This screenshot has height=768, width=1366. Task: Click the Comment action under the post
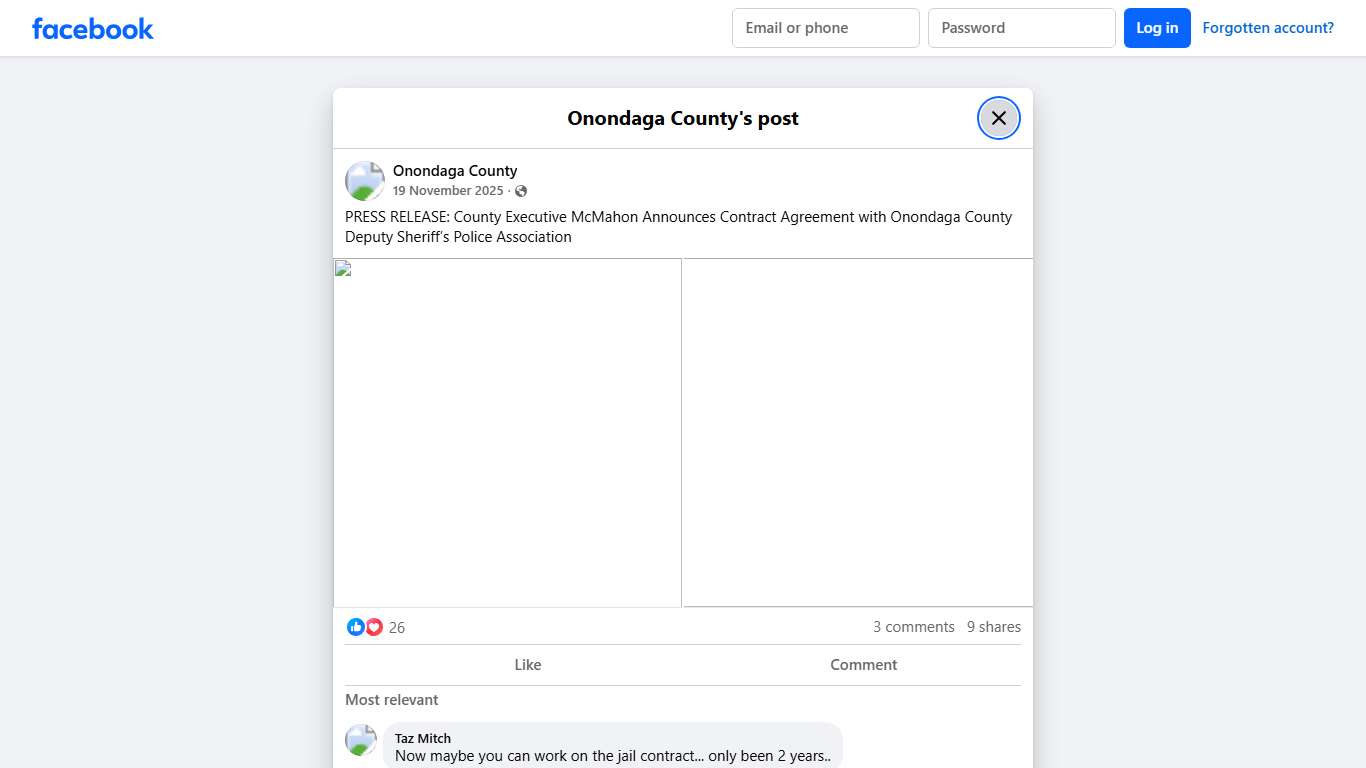pyautogui.click(x=863, y=664)
